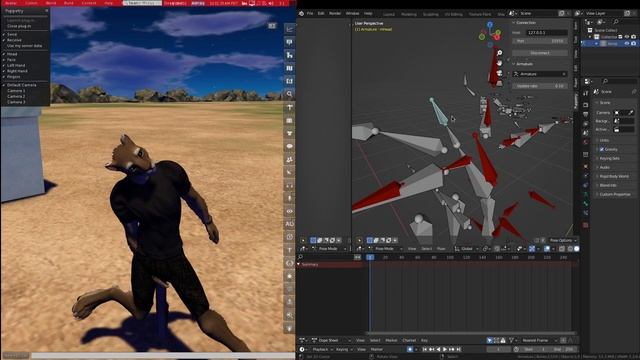Click the viewer search menus field
Viewport: 640px width, 360px height.
[x=142, y=3]
